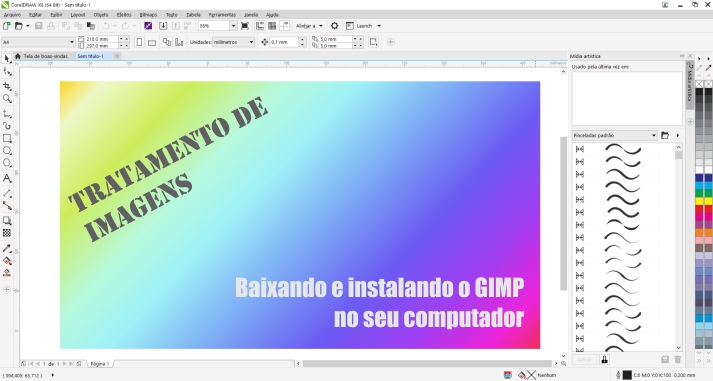Select the Shape tool
Viewport: 713px width, 381px height.
click(7, 71)
